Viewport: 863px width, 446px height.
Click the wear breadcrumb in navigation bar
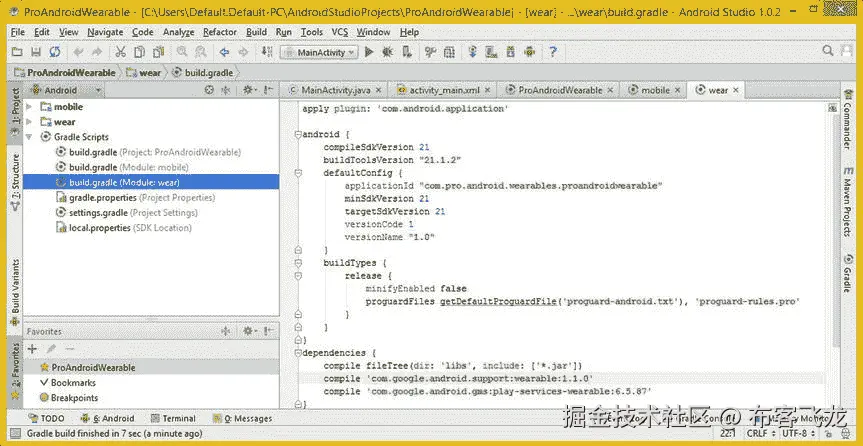tap(144, 73)
